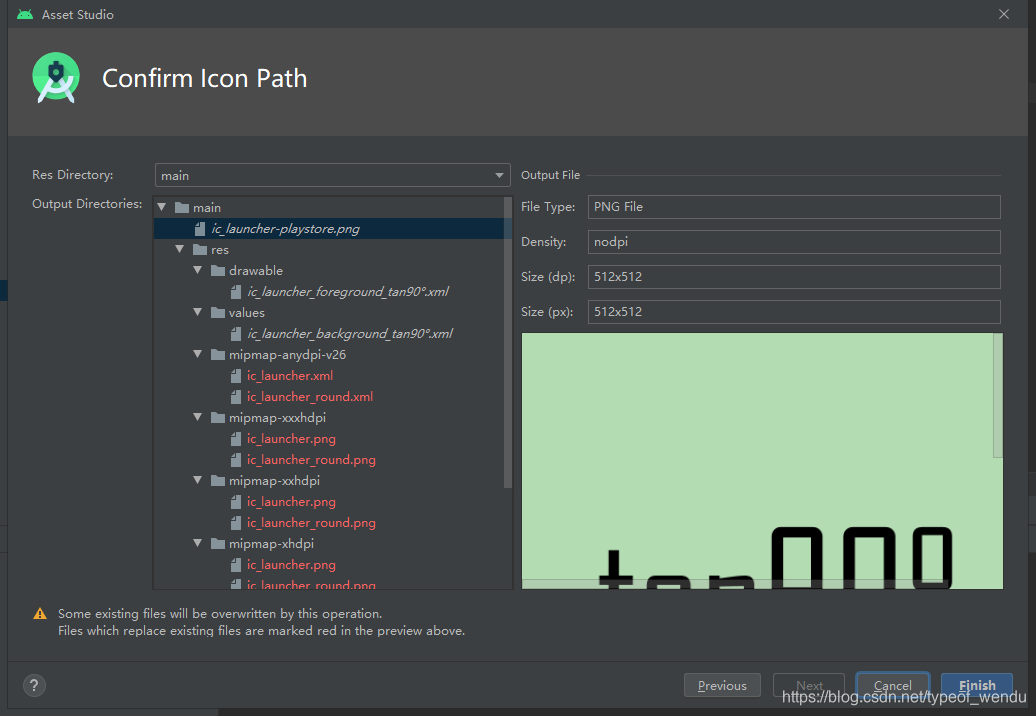
Task: Click the drawable folder icon
Action: (x=218, y=270)
